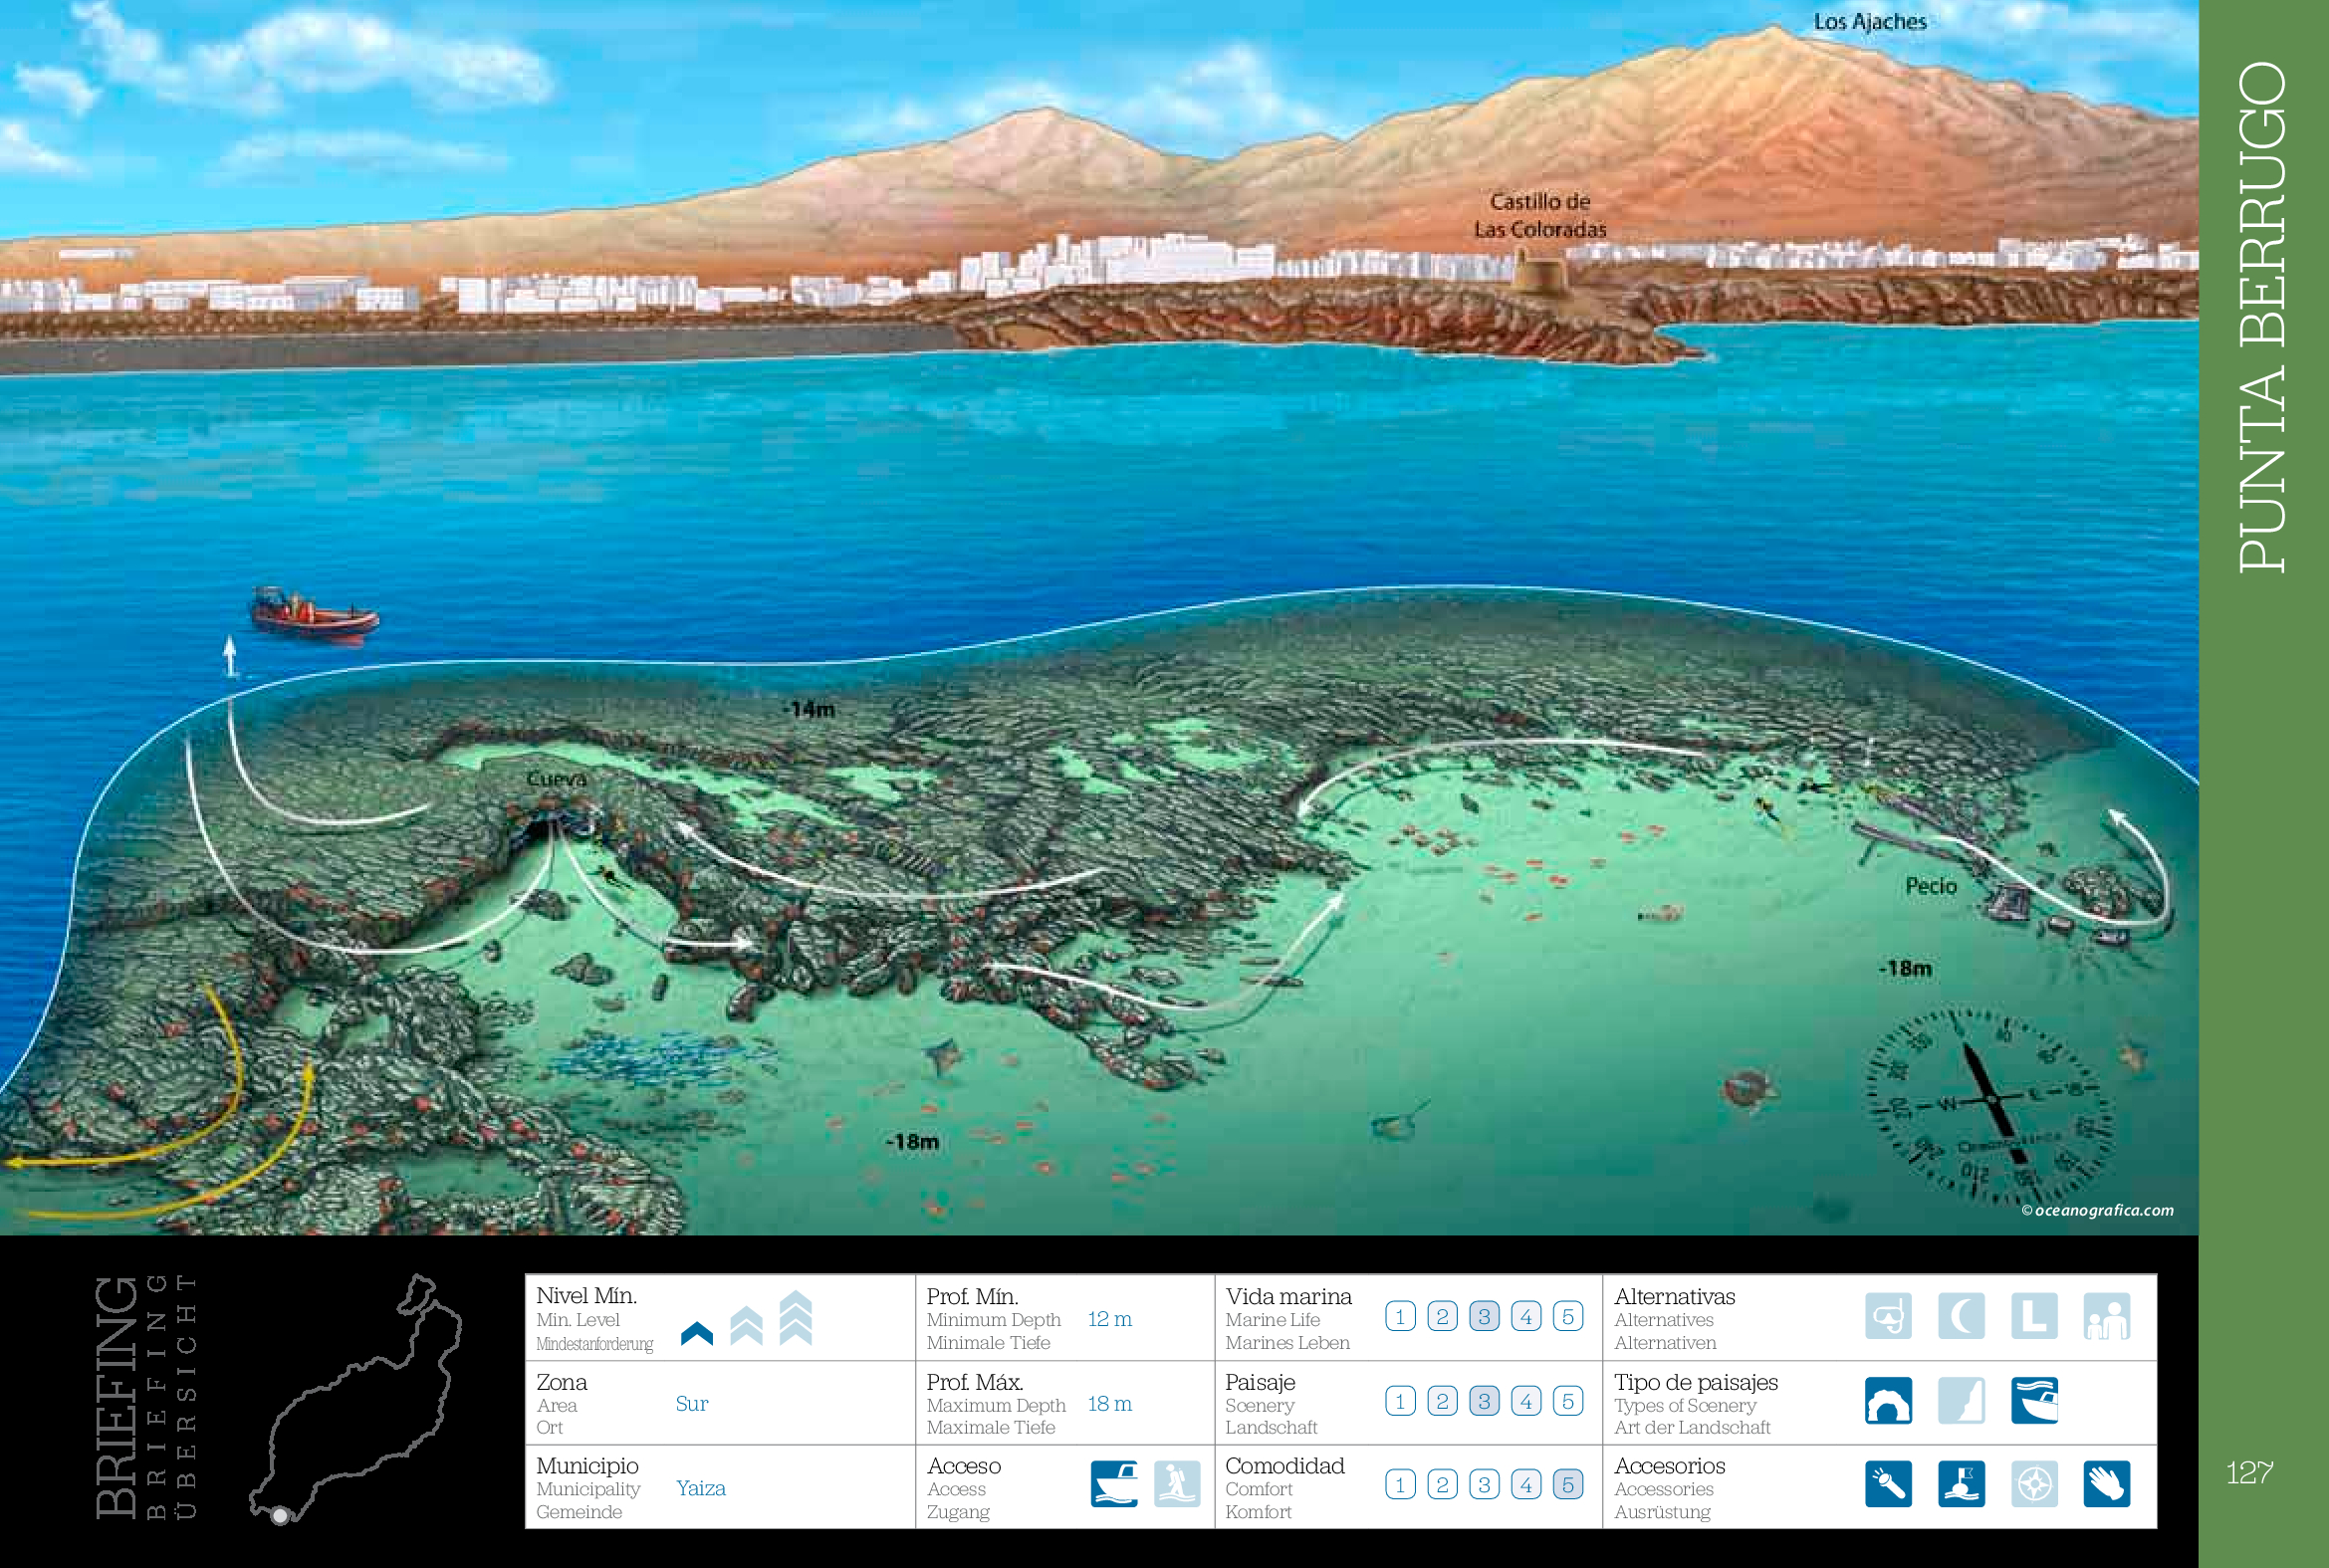Click the oceanografica.com credit link
Viewport: 2329px width, 1568px height.
2097,1210
